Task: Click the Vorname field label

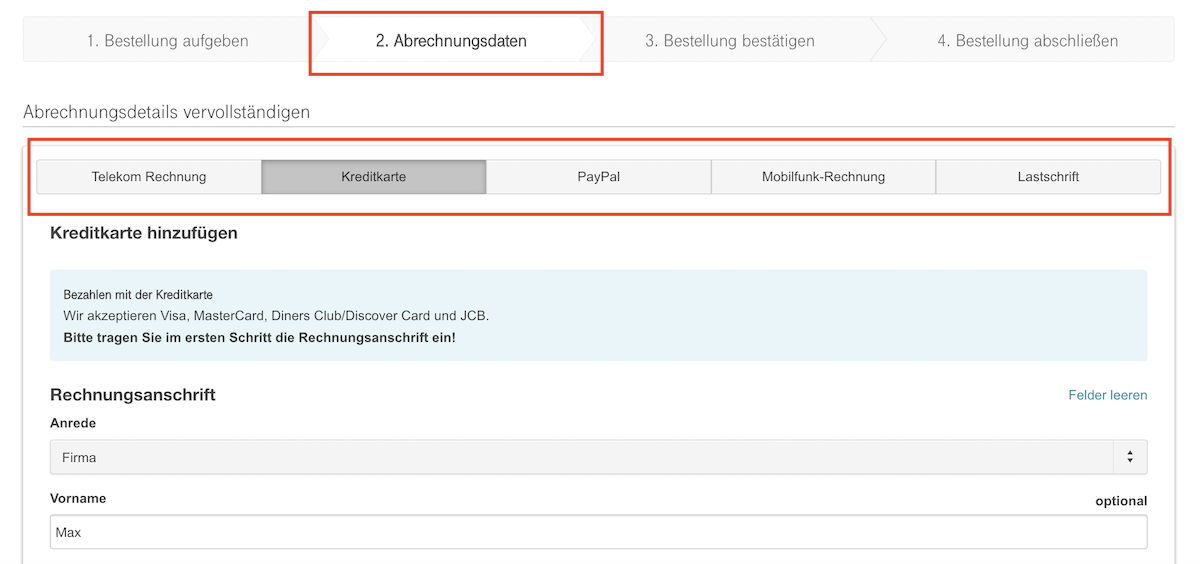Action: point(78,498)
